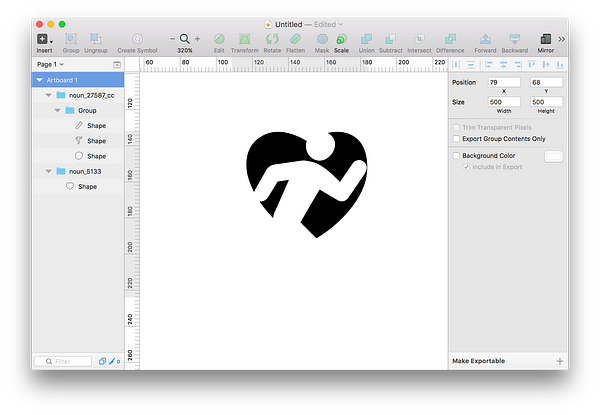600x415 pixels.
Task: Click the Height size field
Action: (x=546, y=102)
